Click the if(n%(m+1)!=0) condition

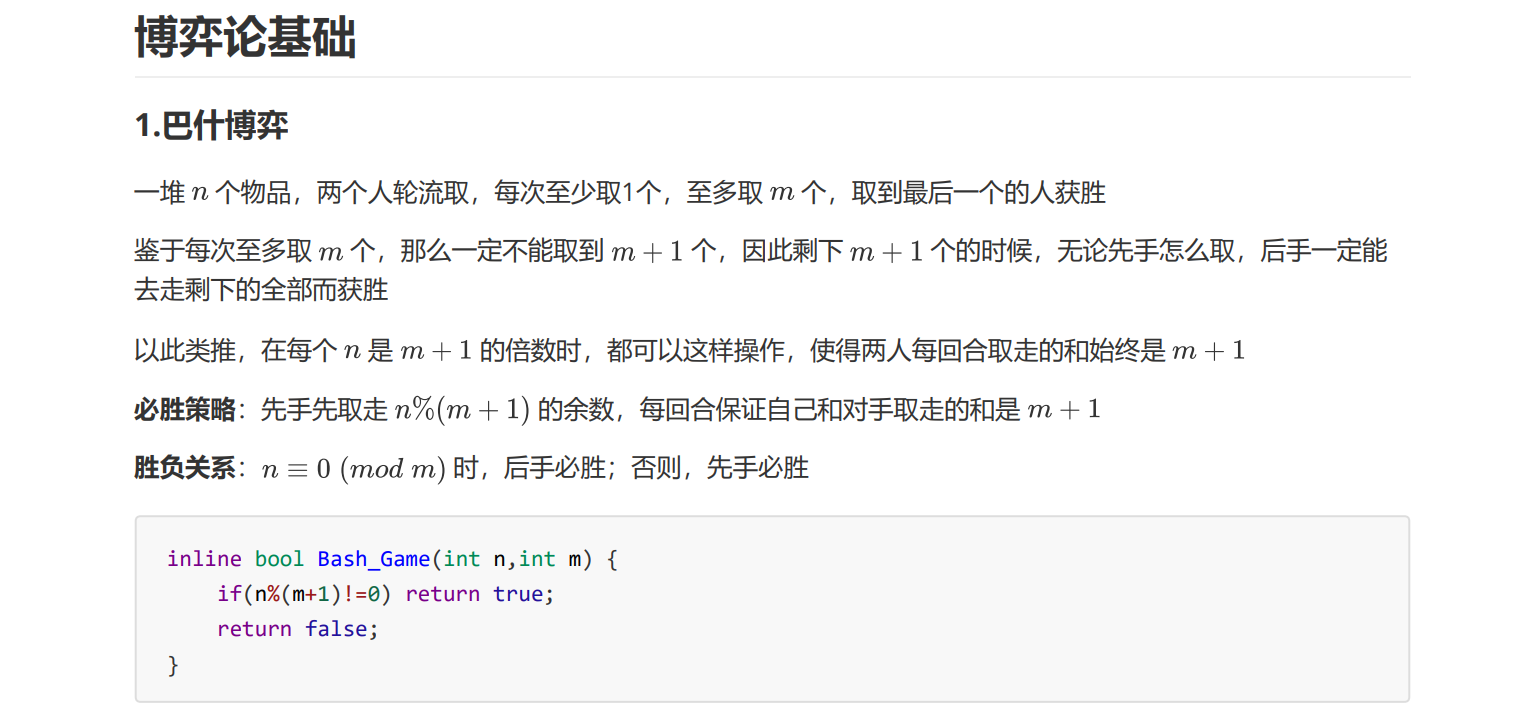pyautogui.click(x=304, y=594)
